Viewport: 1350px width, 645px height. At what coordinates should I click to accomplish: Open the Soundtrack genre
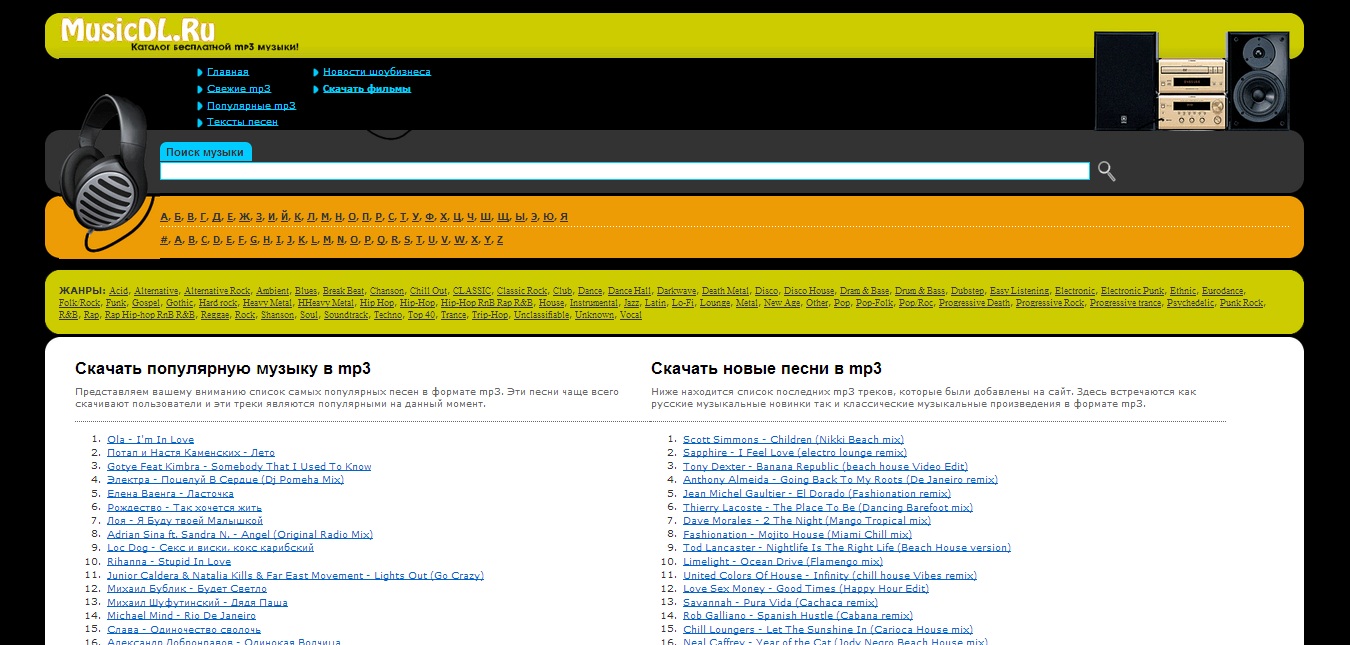(x=346, y=315)
